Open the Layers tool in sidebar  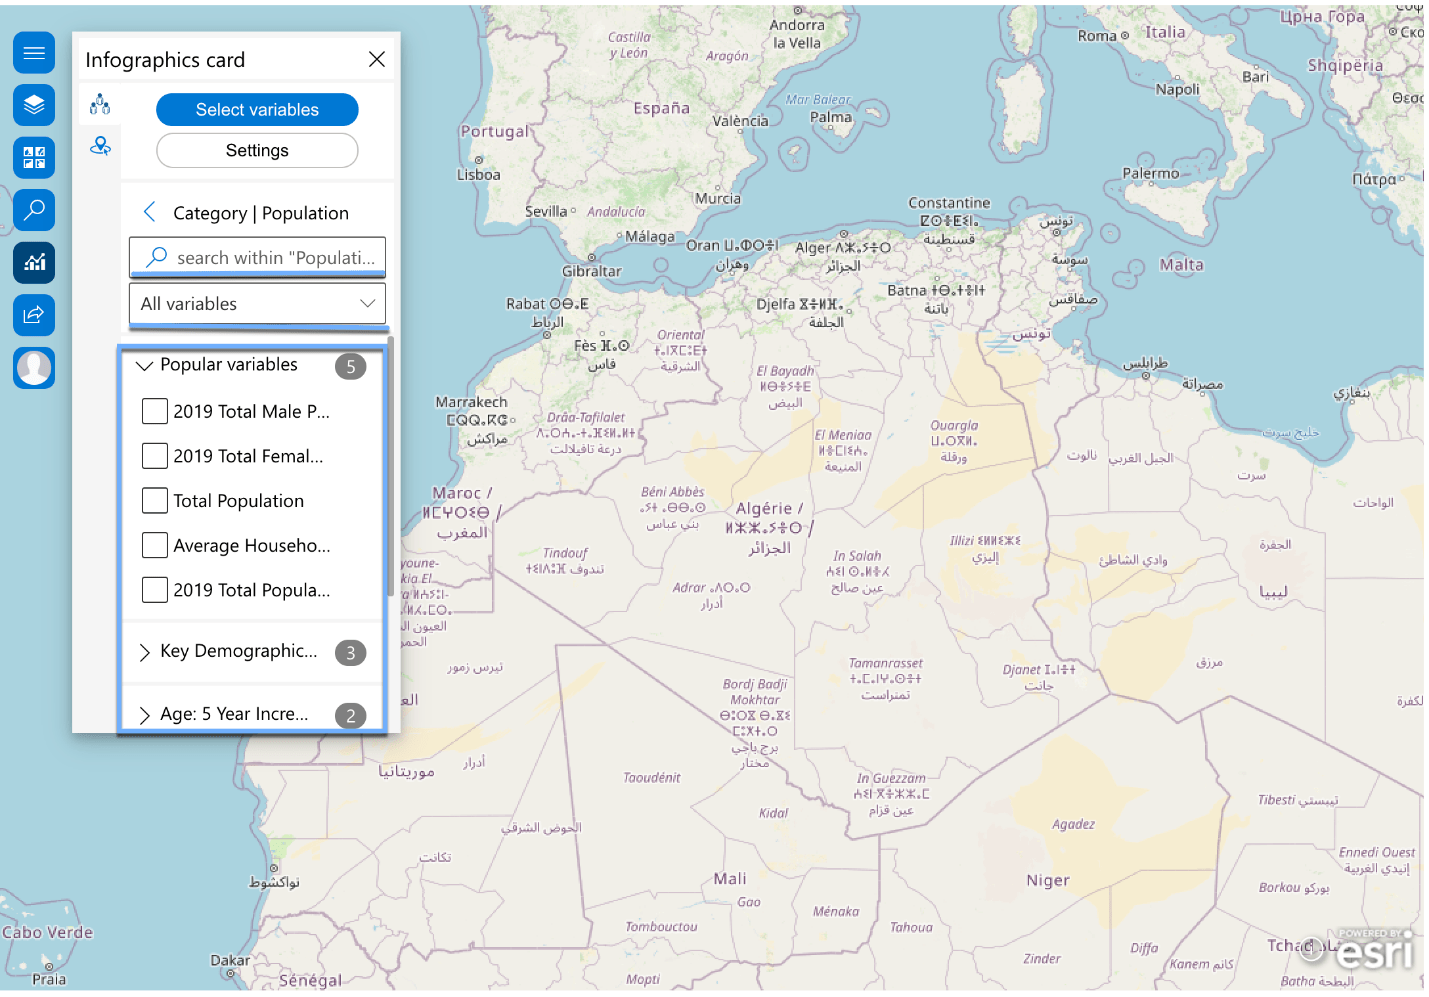(34, 105)
